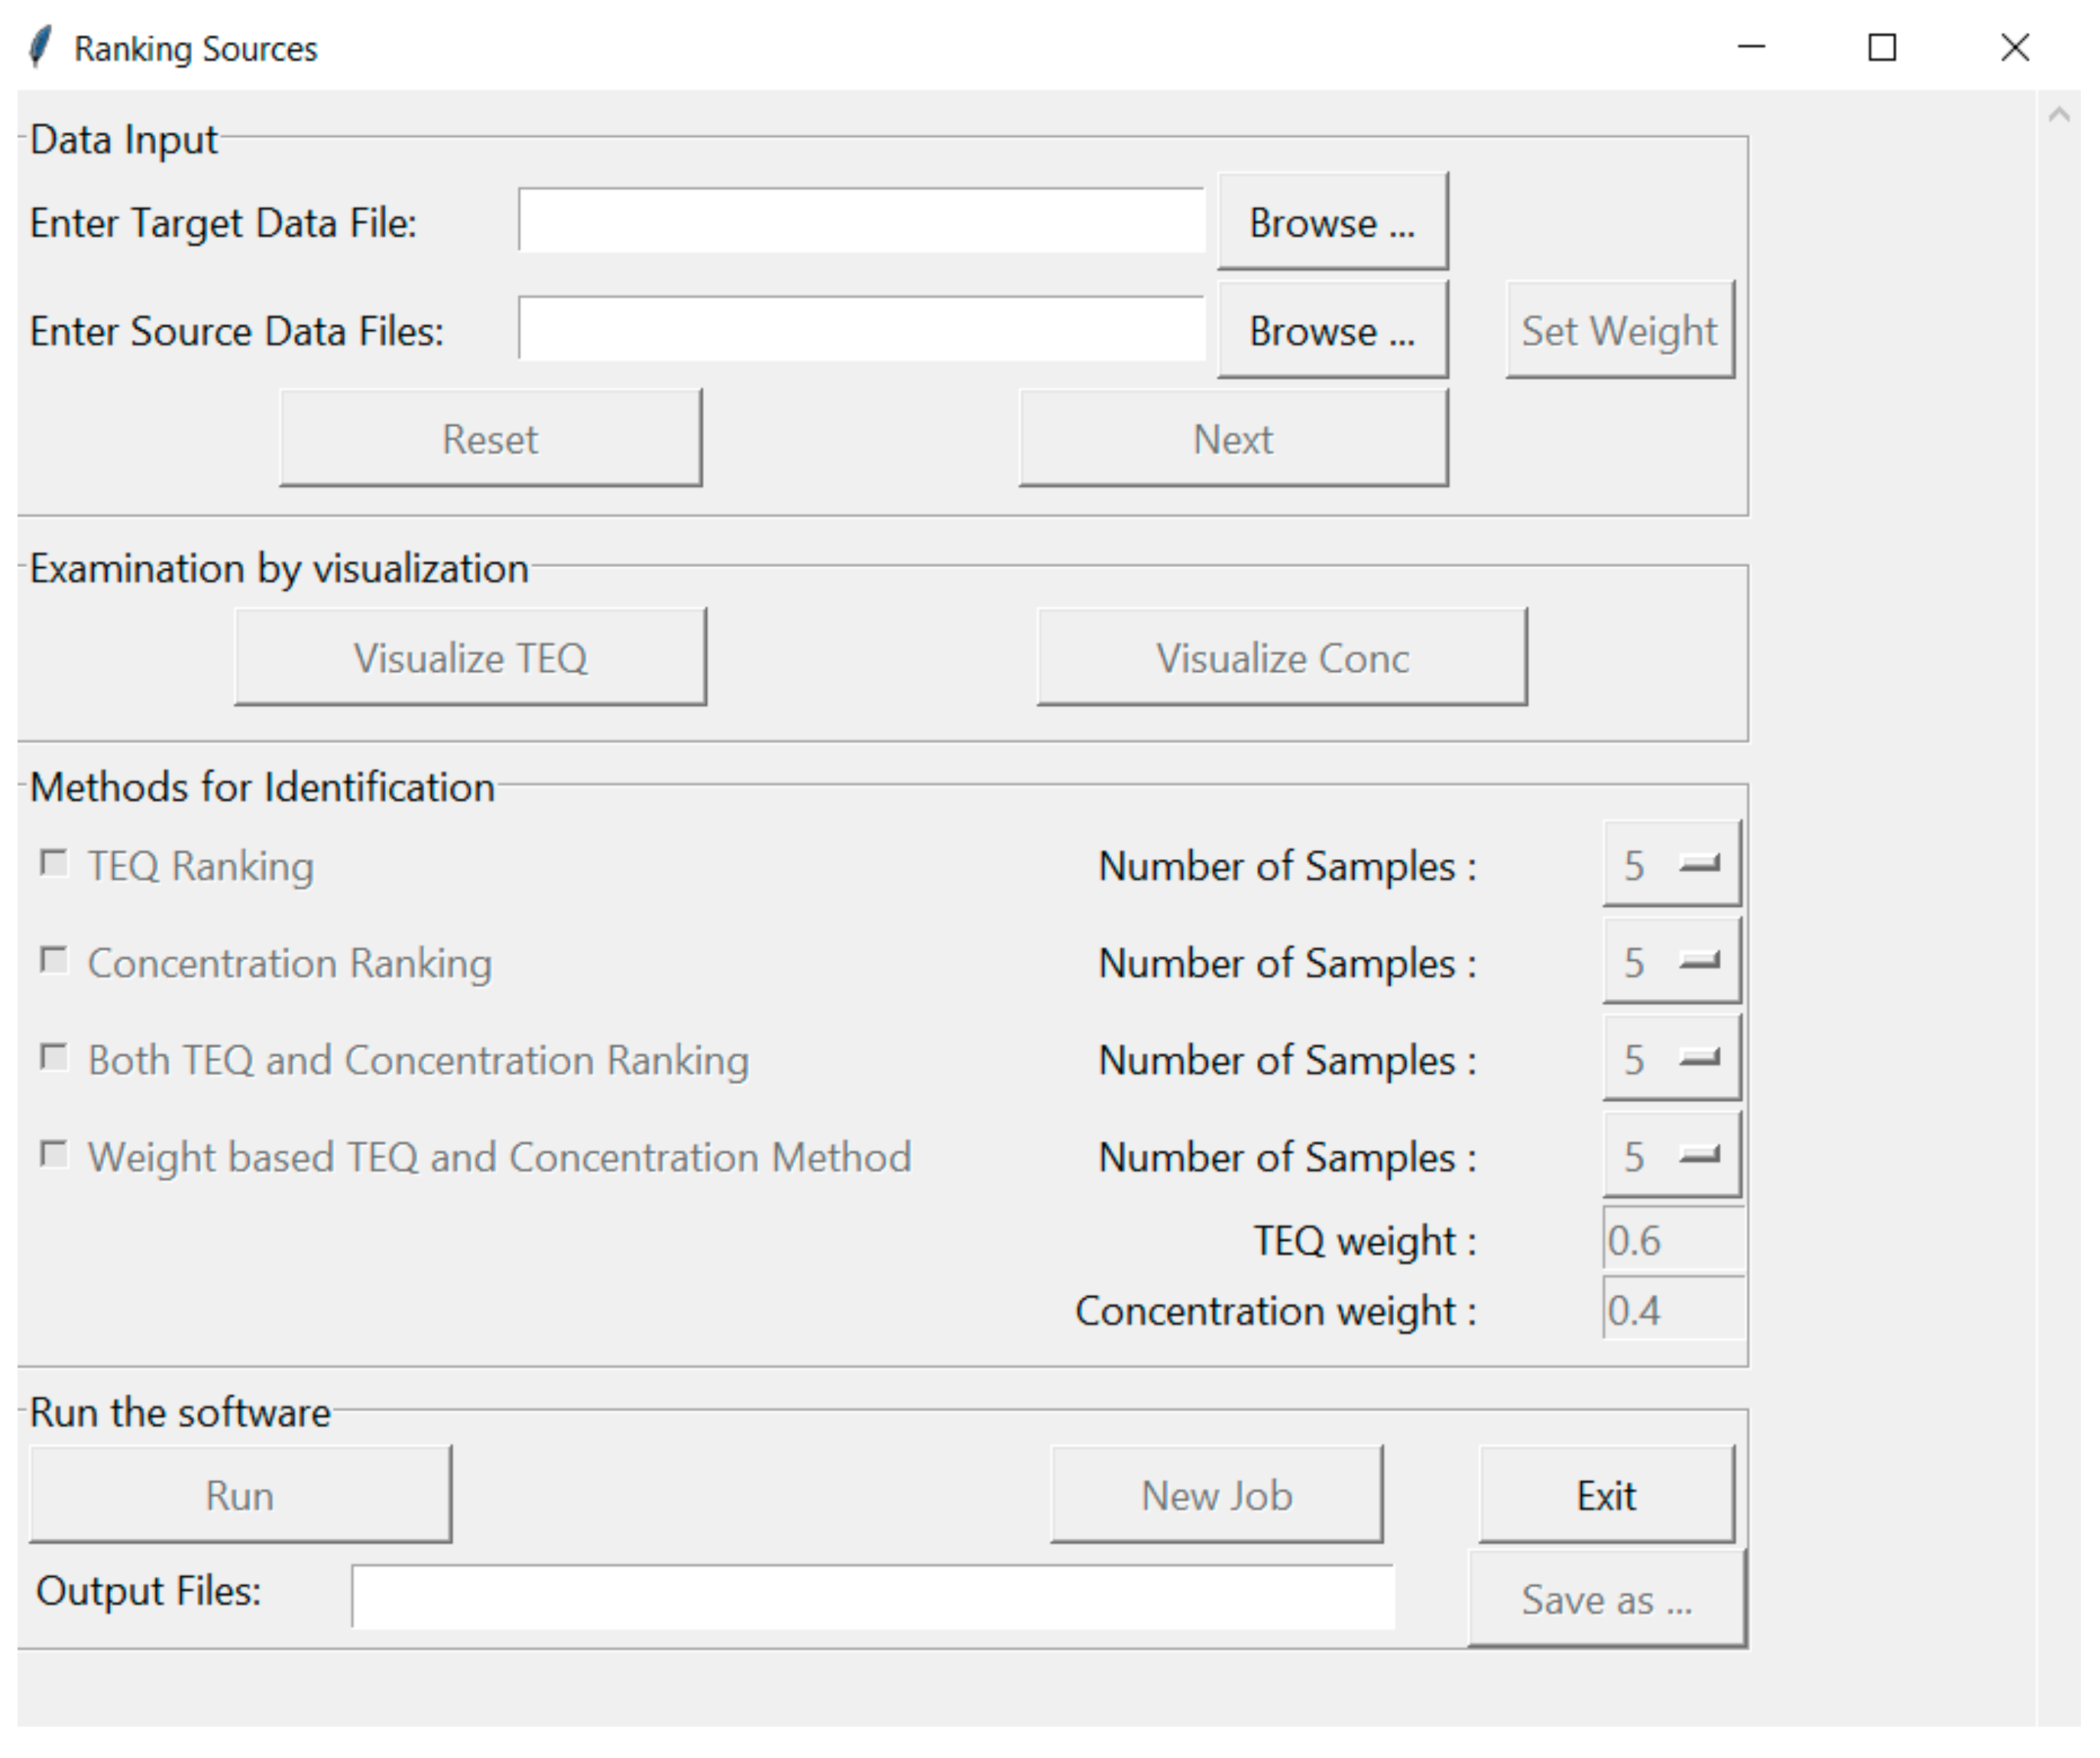Click the Visualize TEQ button
Screen dimensions: 2100x1758
470,657
